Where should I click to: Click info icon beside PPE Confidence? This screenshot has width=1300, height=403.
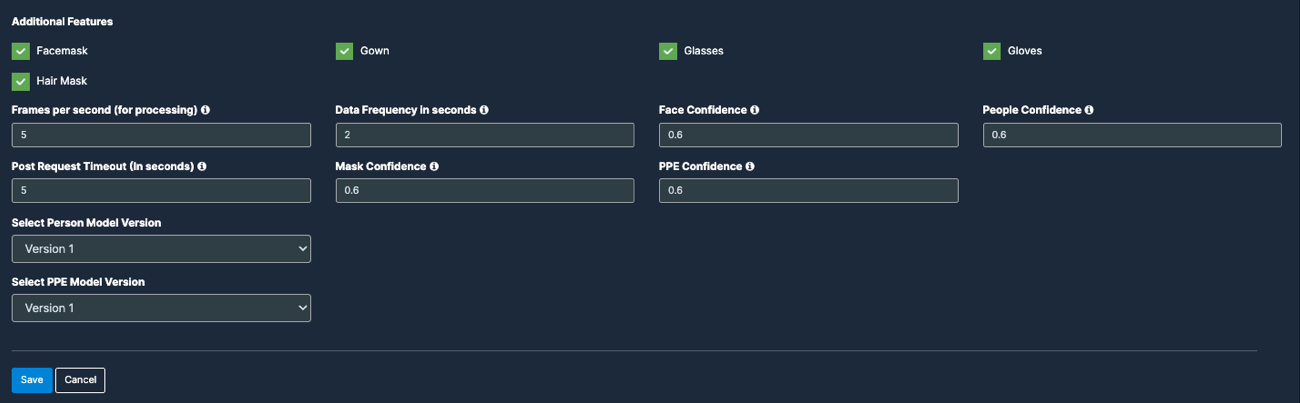click(x=750, y=166)
